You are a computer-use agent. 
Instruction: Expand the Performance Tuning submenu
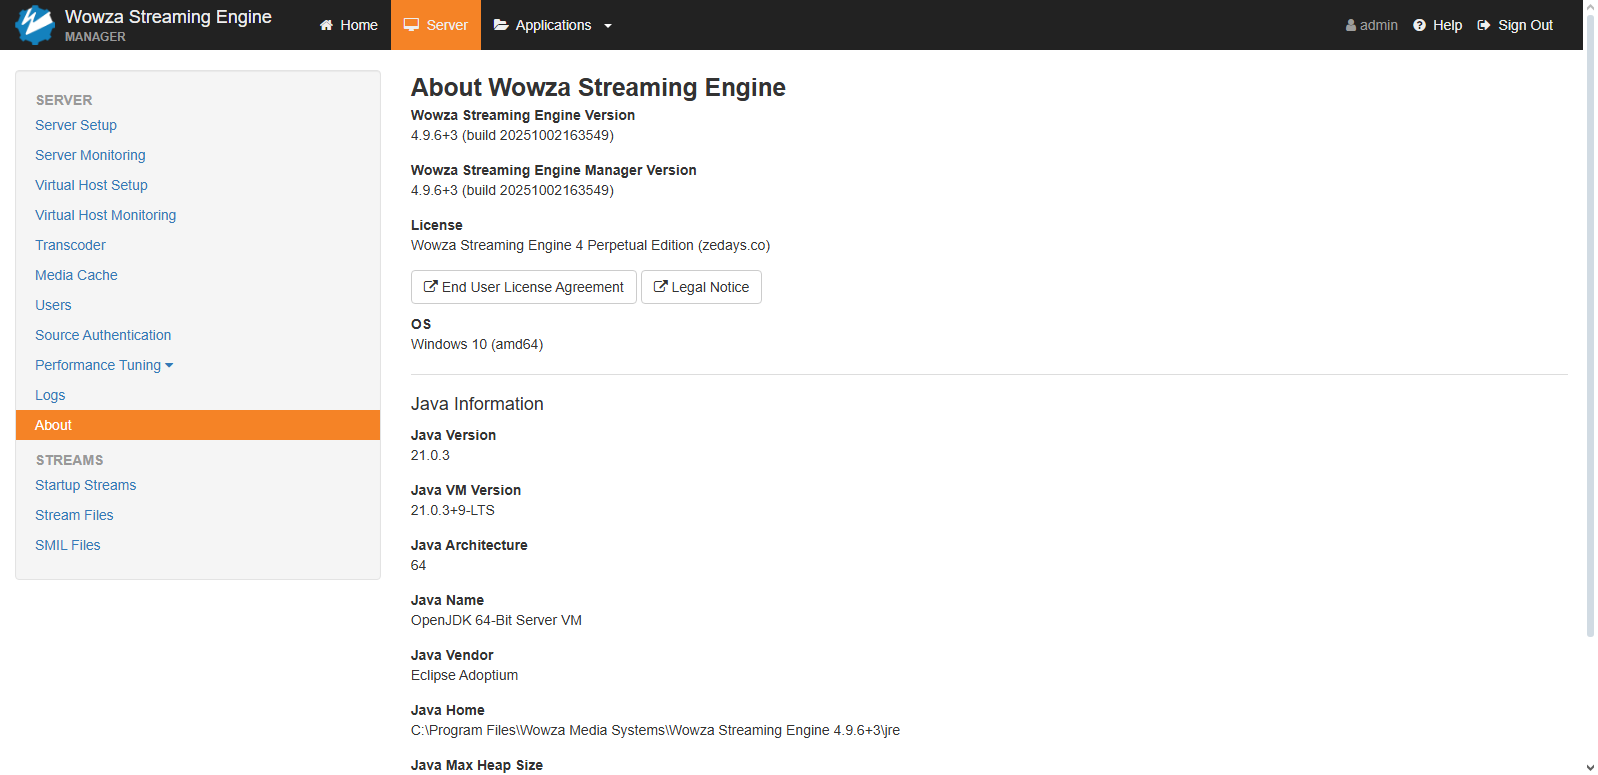tap(169, 366)
